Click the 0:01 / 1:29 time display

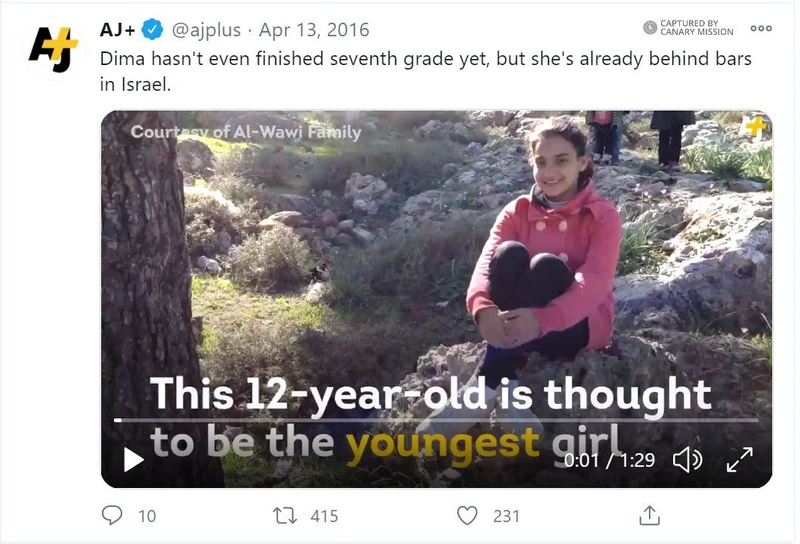click(609, 460)
